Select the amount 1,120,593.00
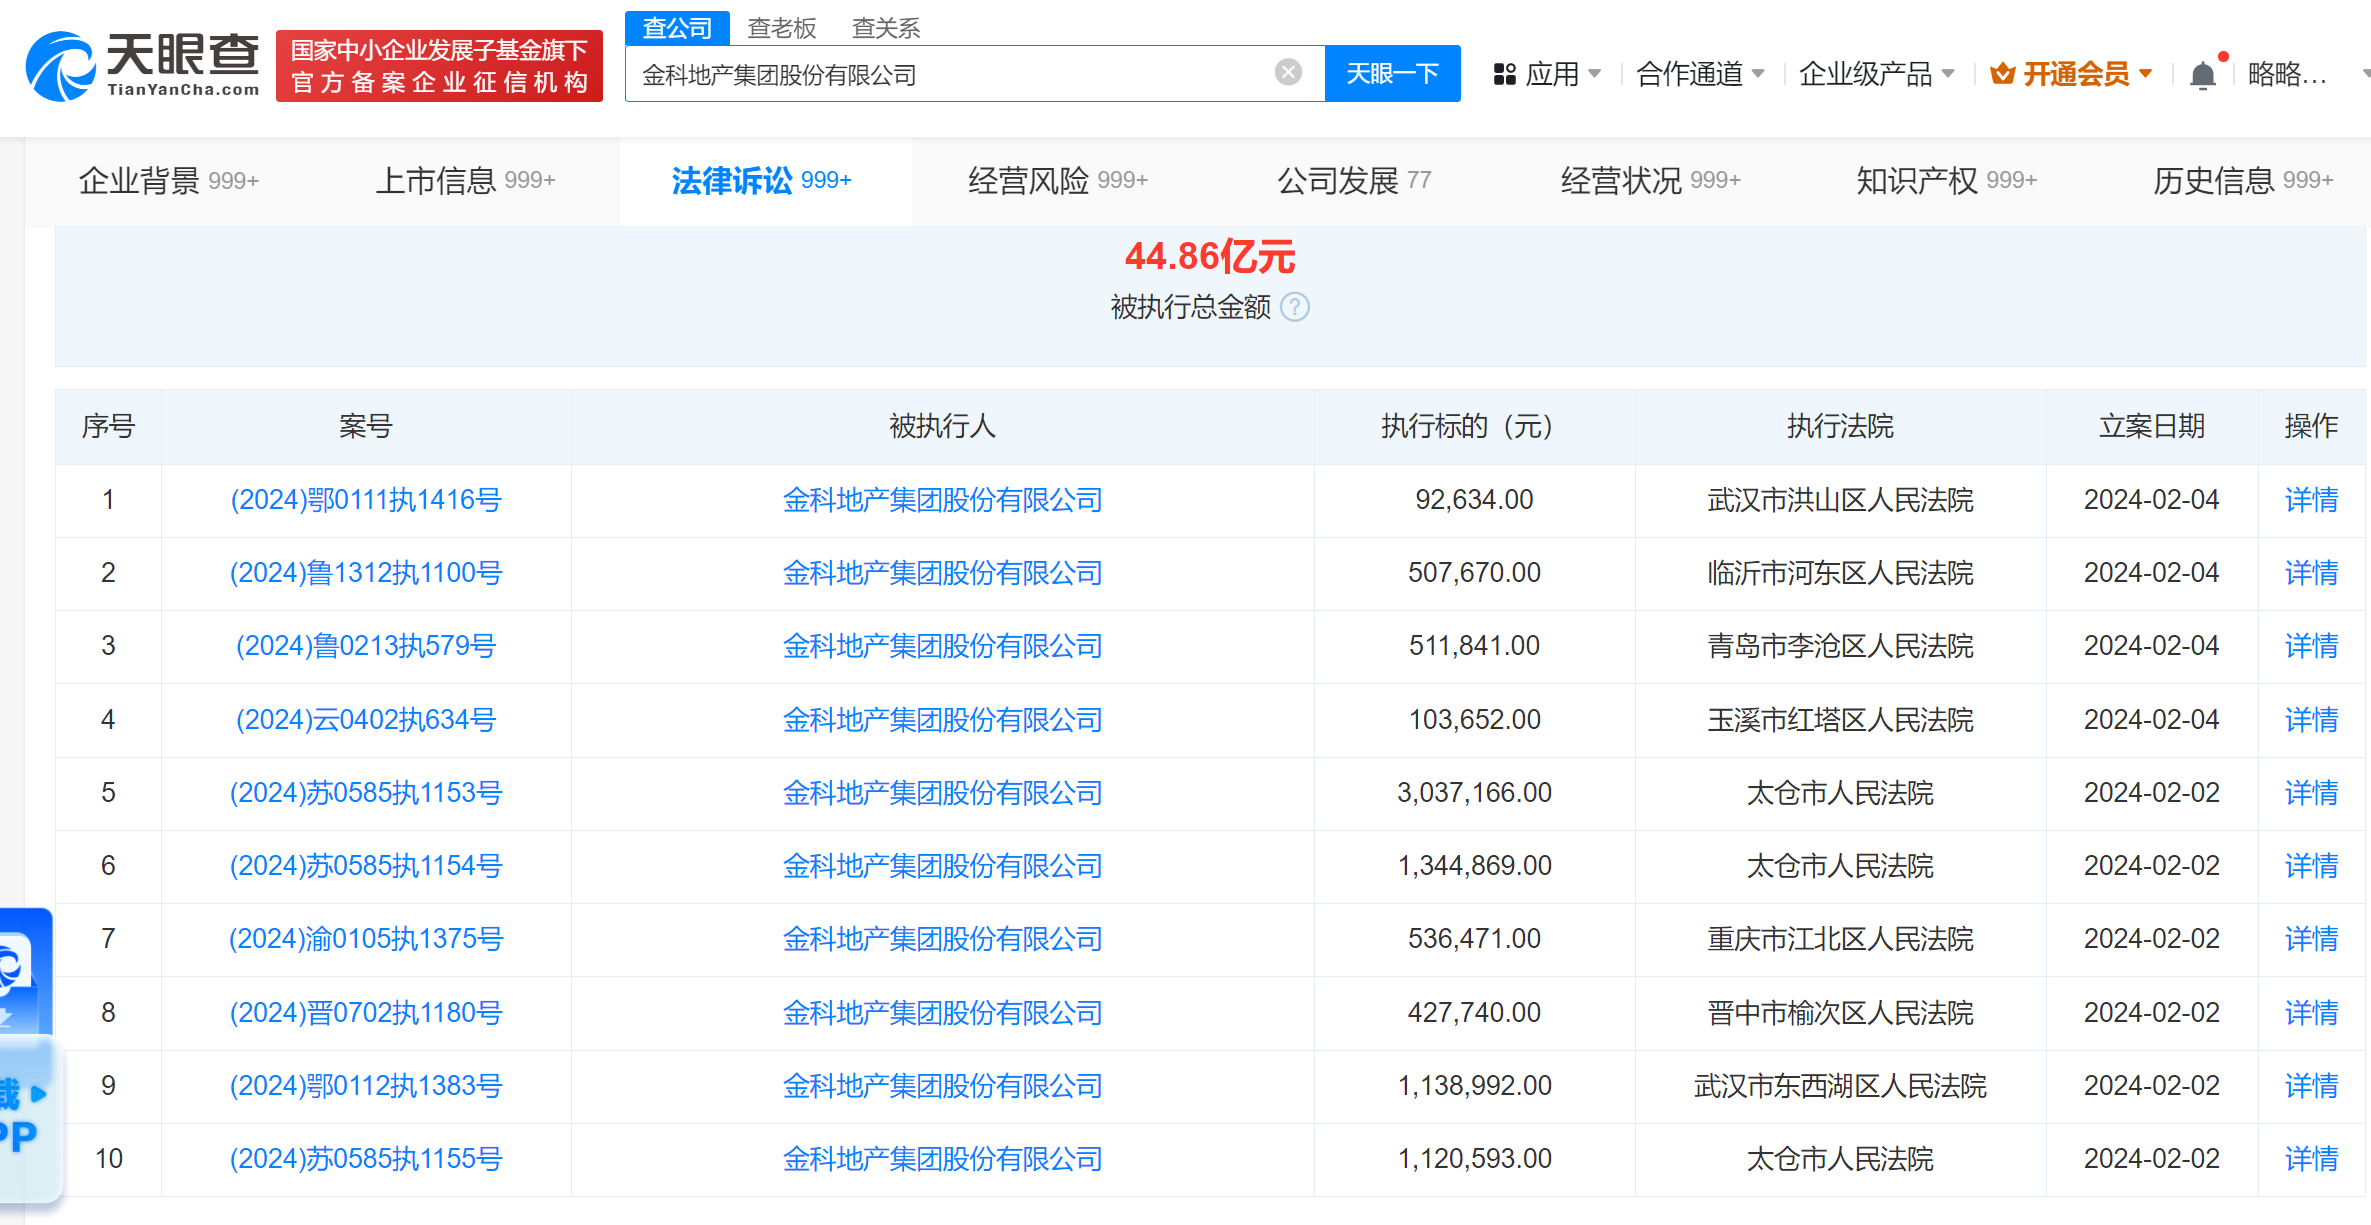Image resolution: width=2371 pixels, height=1225 pixels. (1474, 1159)
